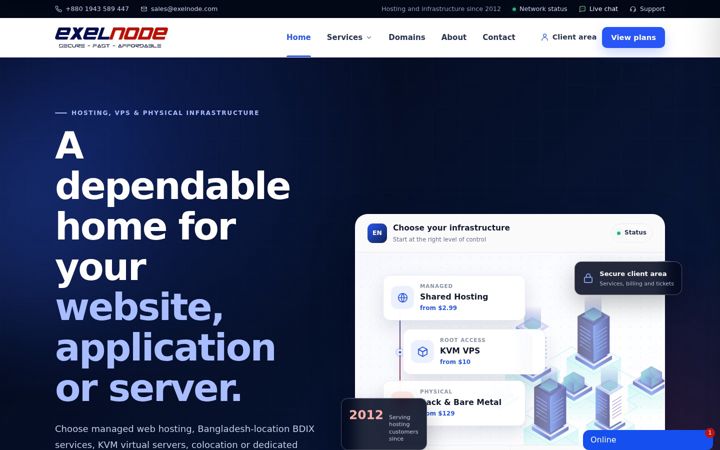The width and height of the screenshot is (720, 450).
Task: Click the Status pill in infrastructure card
Action: pos(631,233)
